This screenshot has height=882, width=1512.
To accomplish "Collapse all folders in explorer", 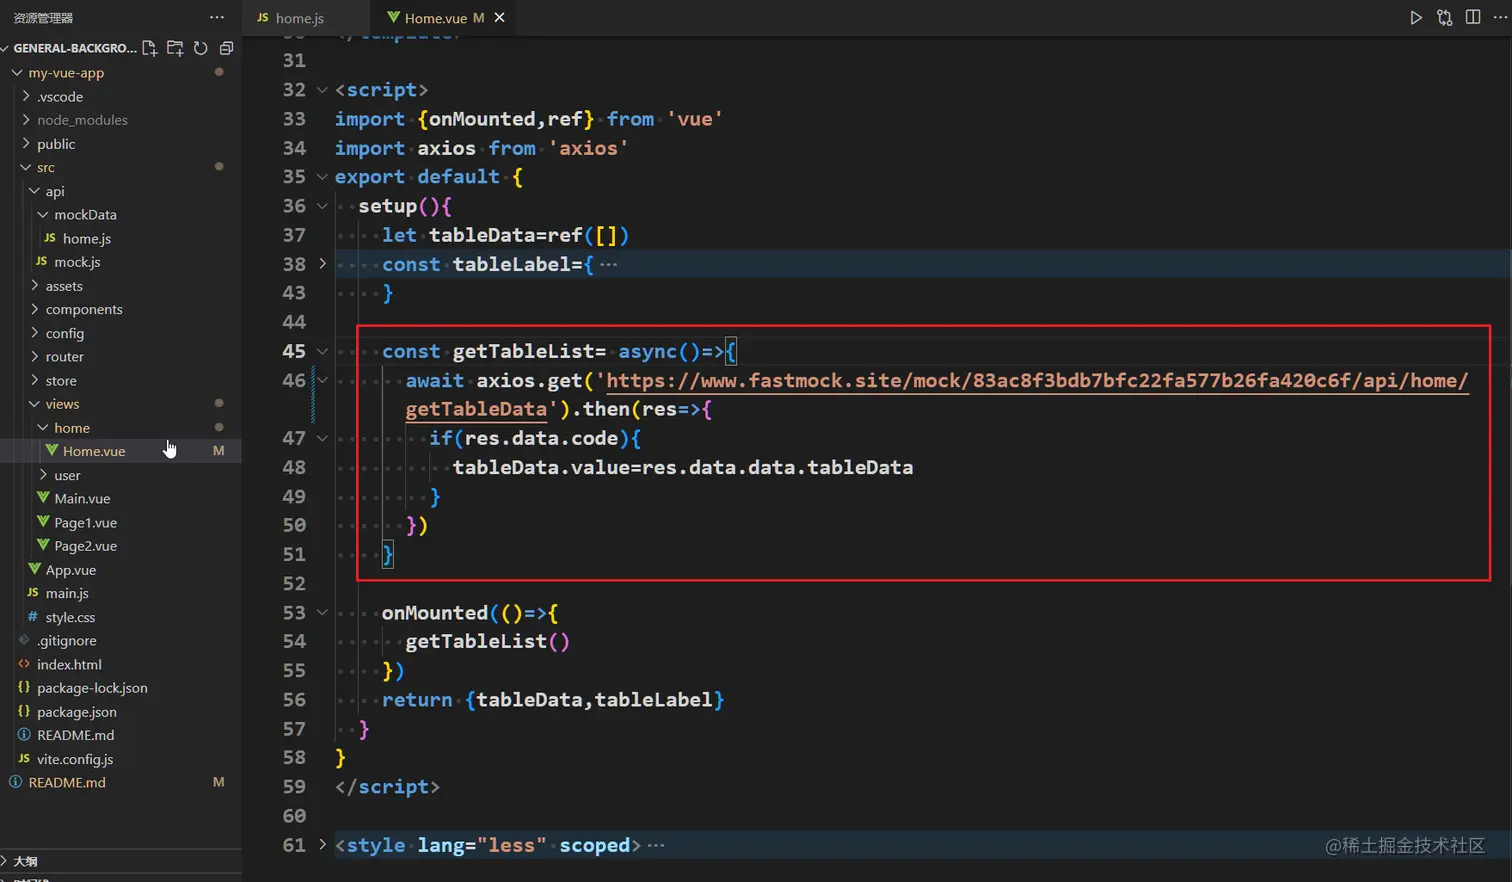I will coord(226,48).
